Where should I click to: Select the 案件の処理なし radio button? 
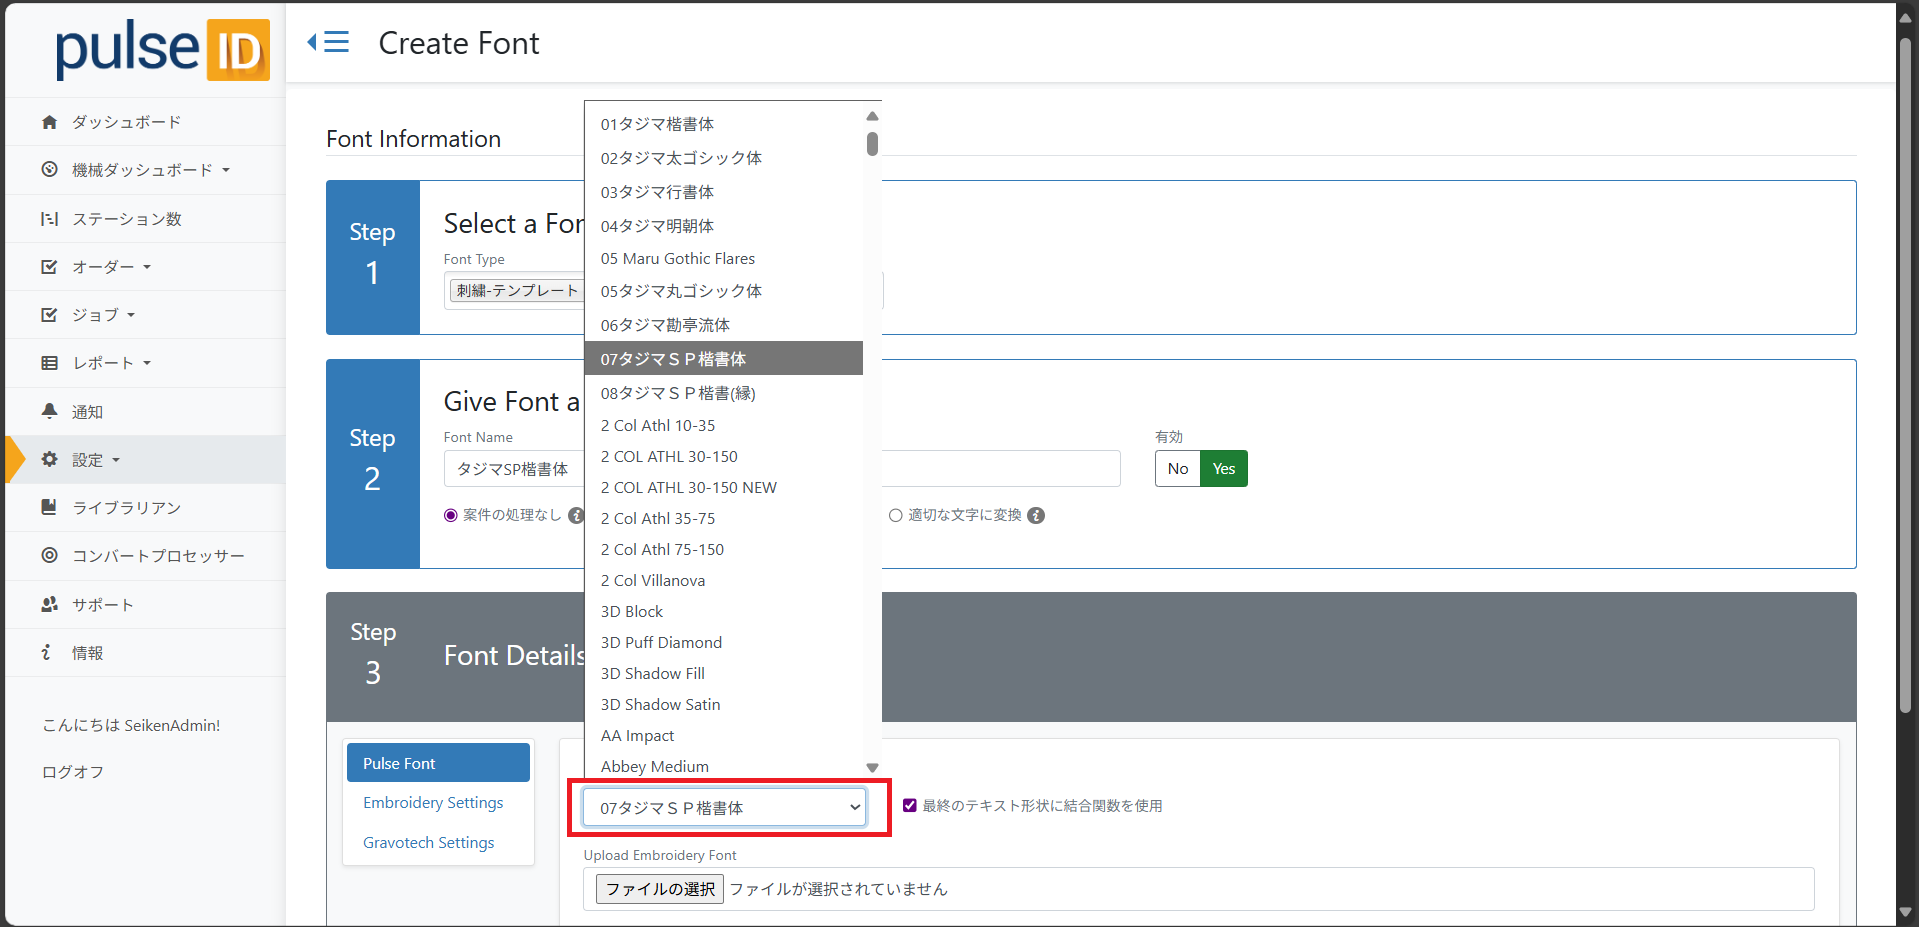click(x=451, y=516)
